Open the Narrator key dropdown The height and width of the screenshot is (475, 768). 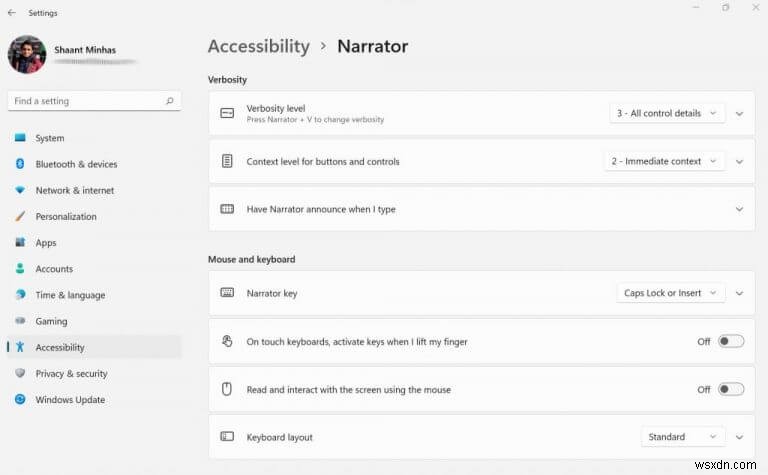coord(670,293)
